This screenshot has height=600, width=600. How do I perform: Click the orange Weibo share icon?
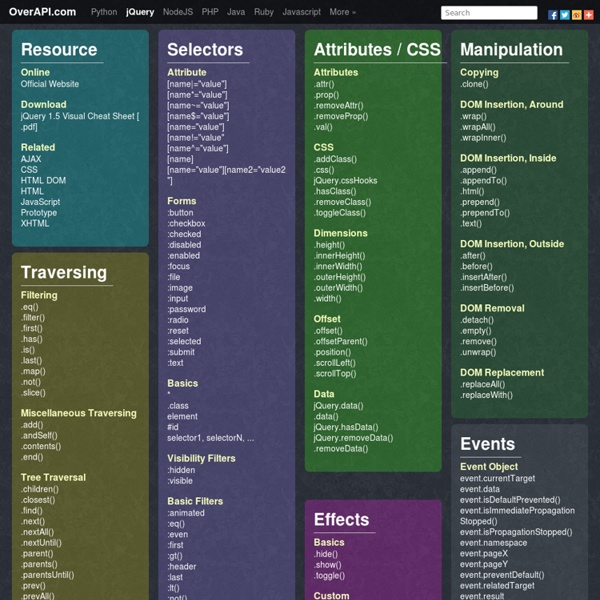(x=577, y=15)
